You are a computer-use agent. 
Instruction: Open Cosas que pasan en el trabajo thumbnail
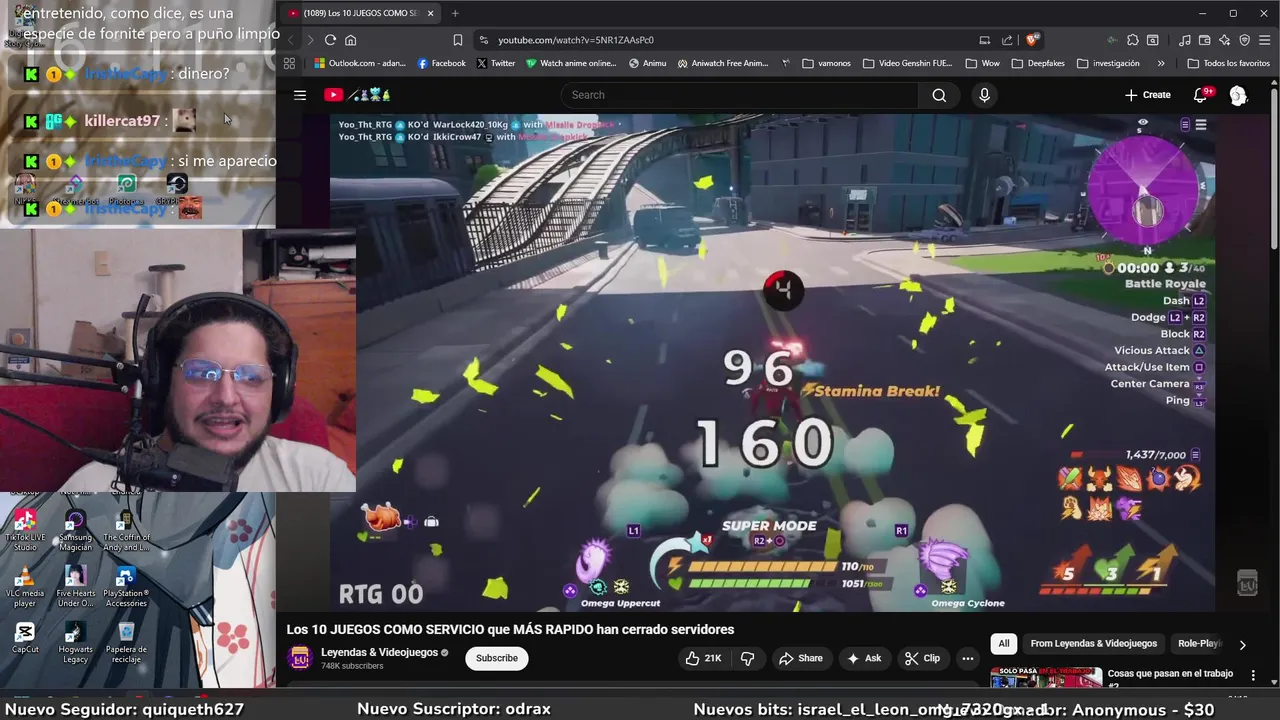(1046, 678)
